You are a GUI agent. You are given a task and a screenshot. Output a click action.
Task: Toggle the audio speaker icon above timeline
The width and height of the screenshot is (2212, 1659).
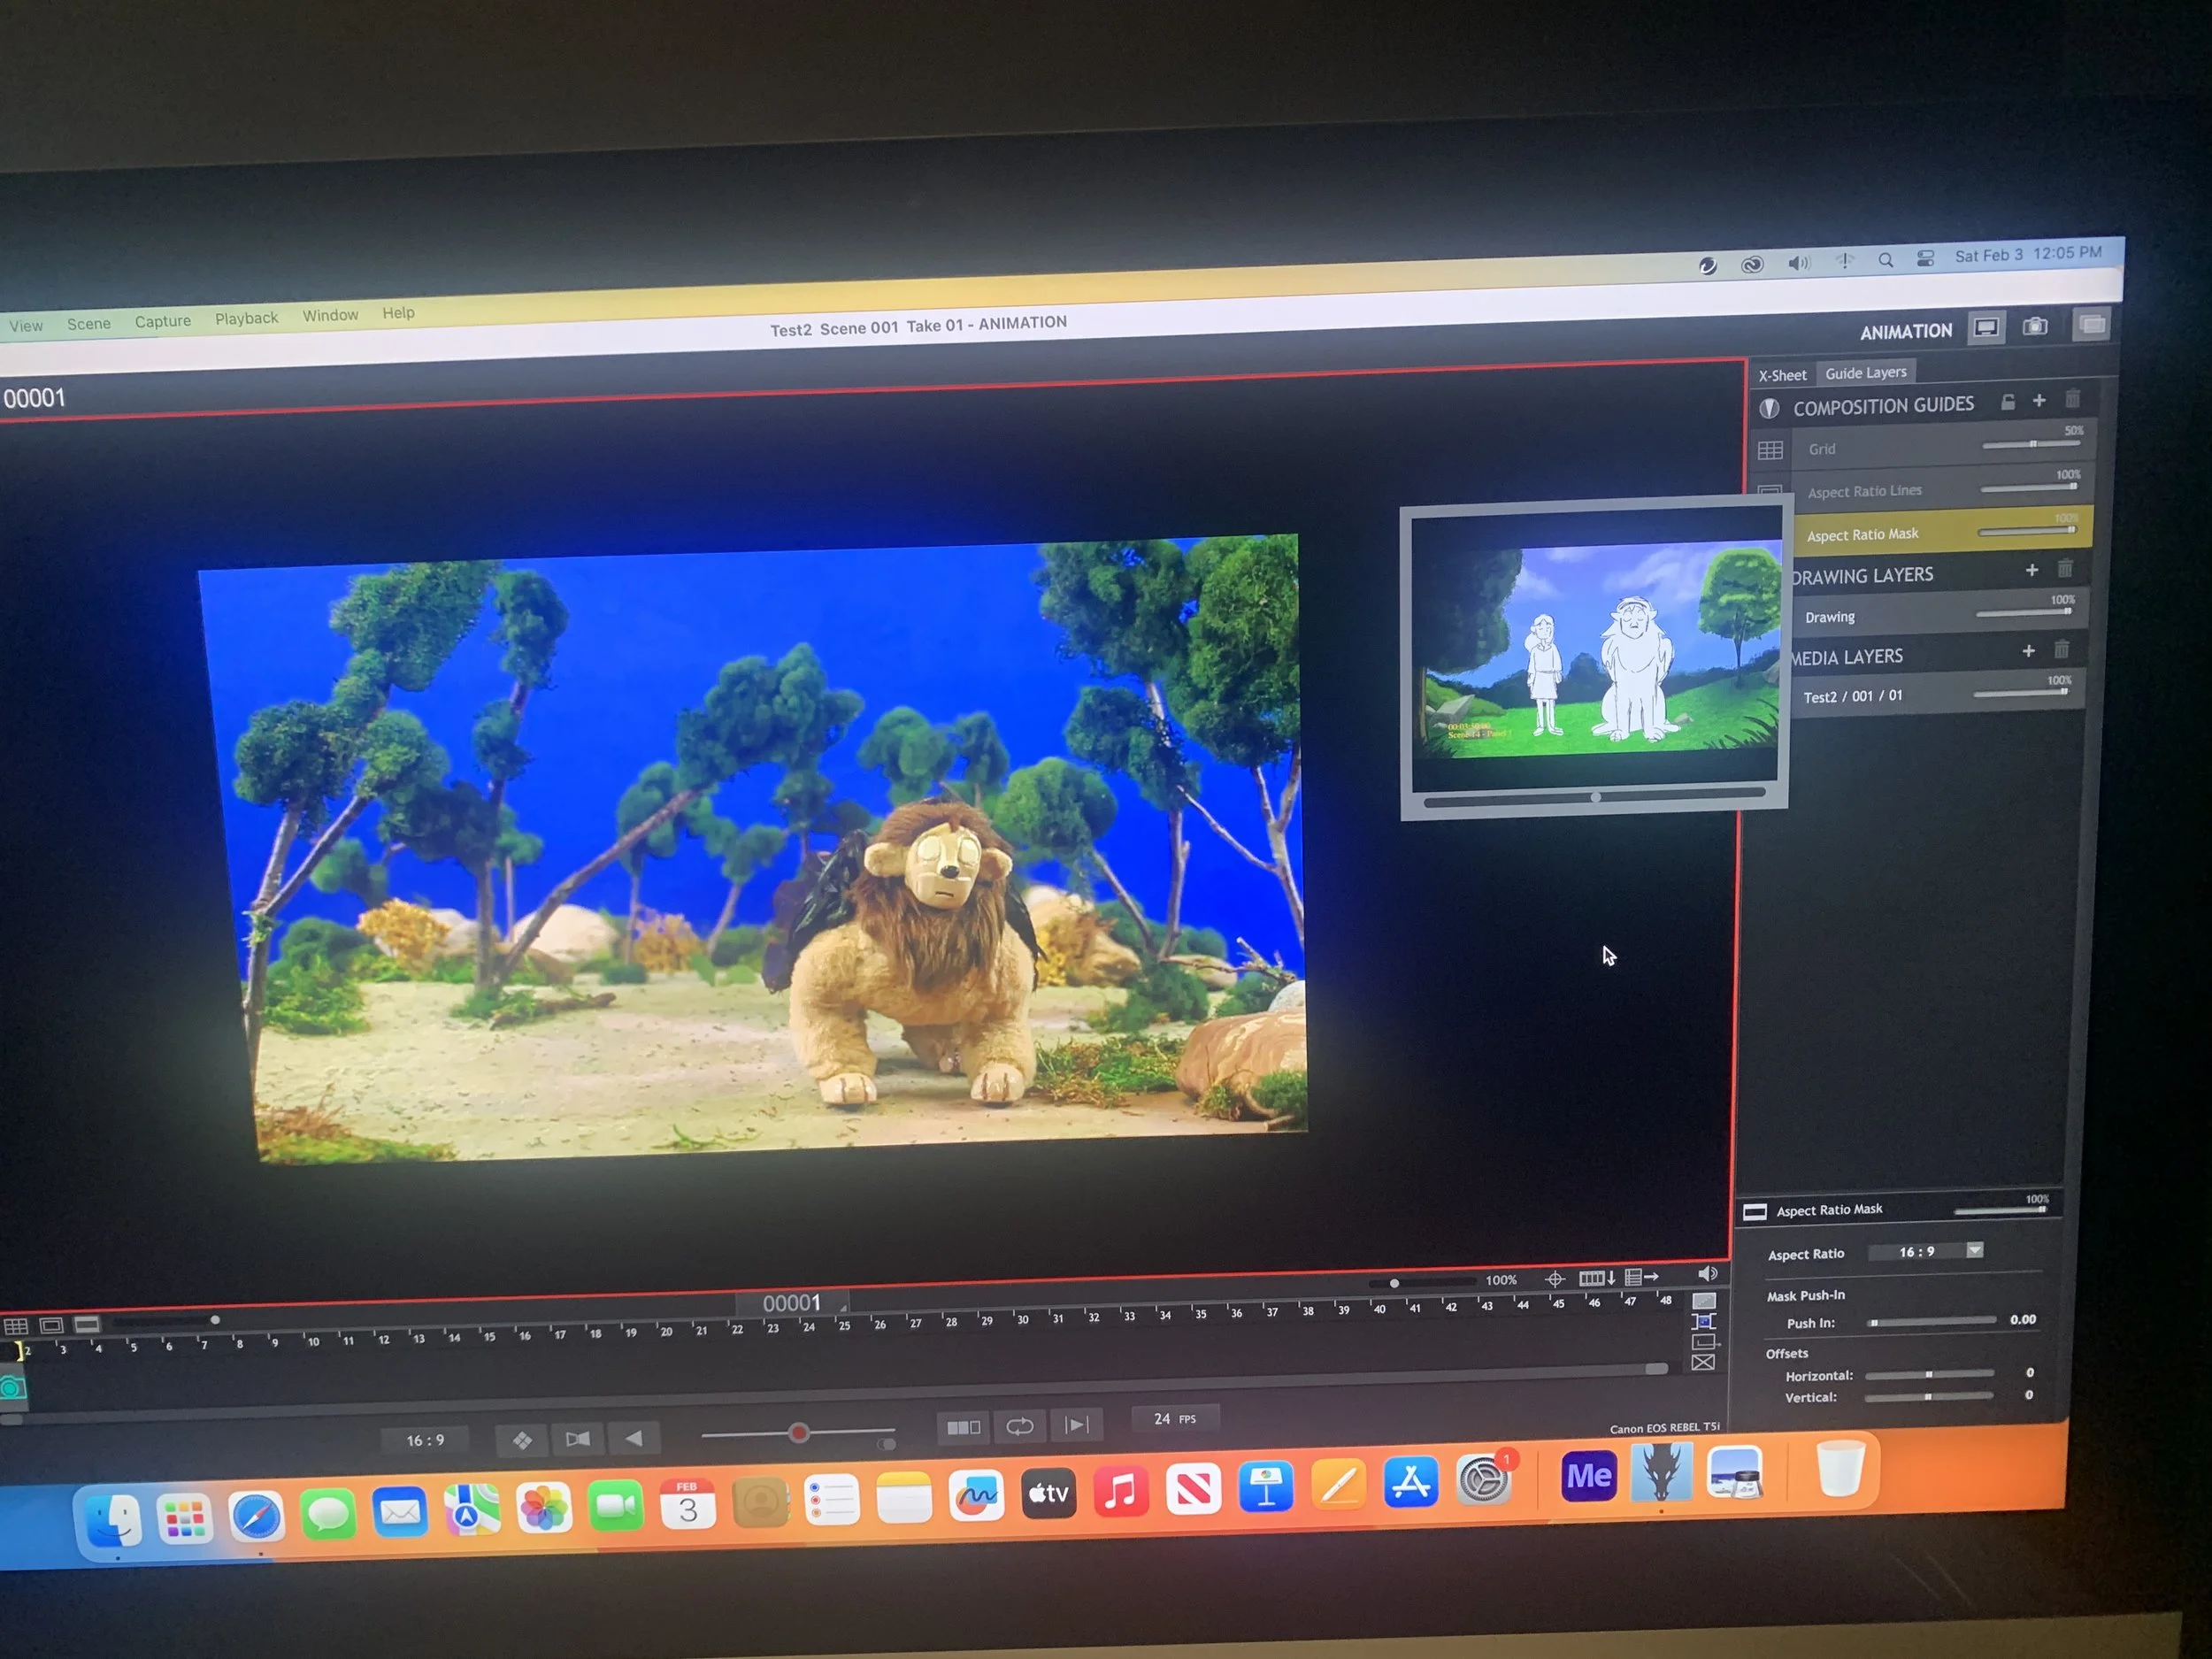pyautogui.click(x=1708, y=1274)
